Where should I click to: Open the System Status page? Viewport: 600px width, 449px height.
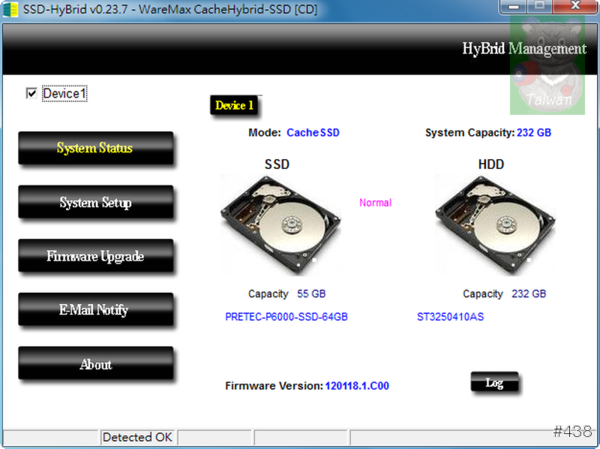pos(96,148)
